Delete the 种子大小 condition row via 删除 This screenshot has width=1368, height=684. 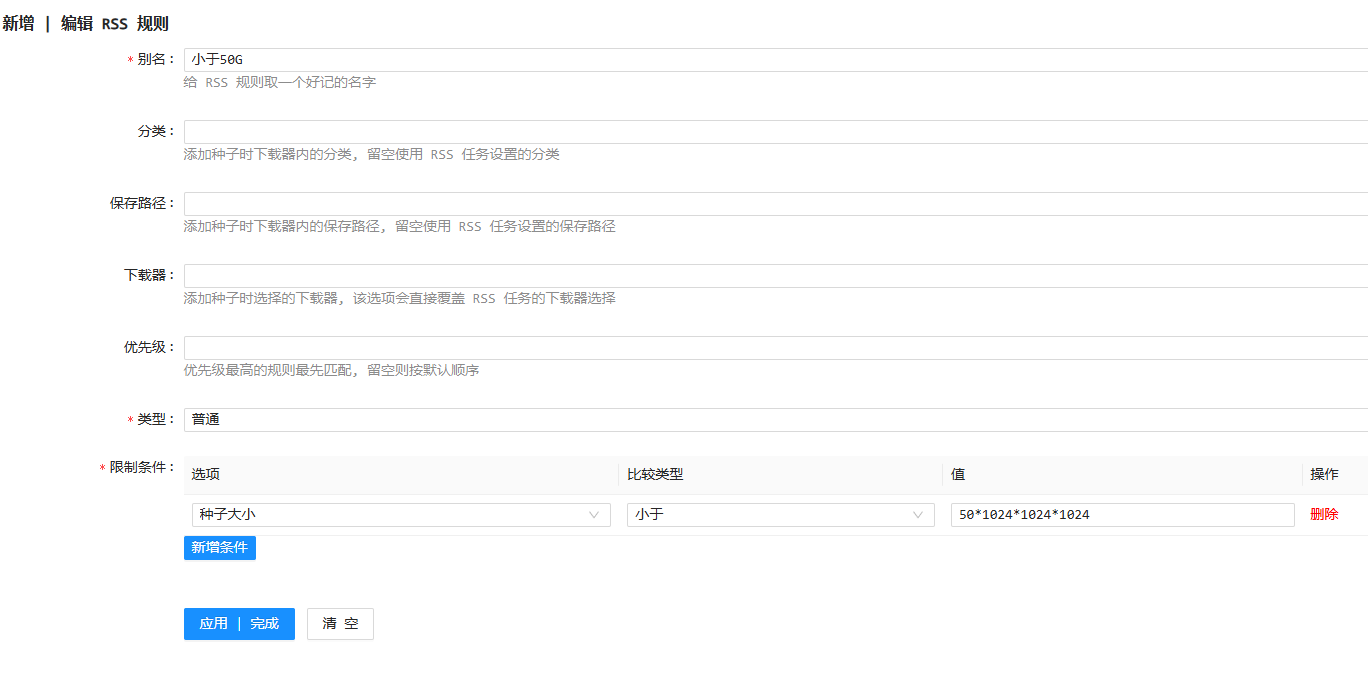click(x=1324, y=515)
